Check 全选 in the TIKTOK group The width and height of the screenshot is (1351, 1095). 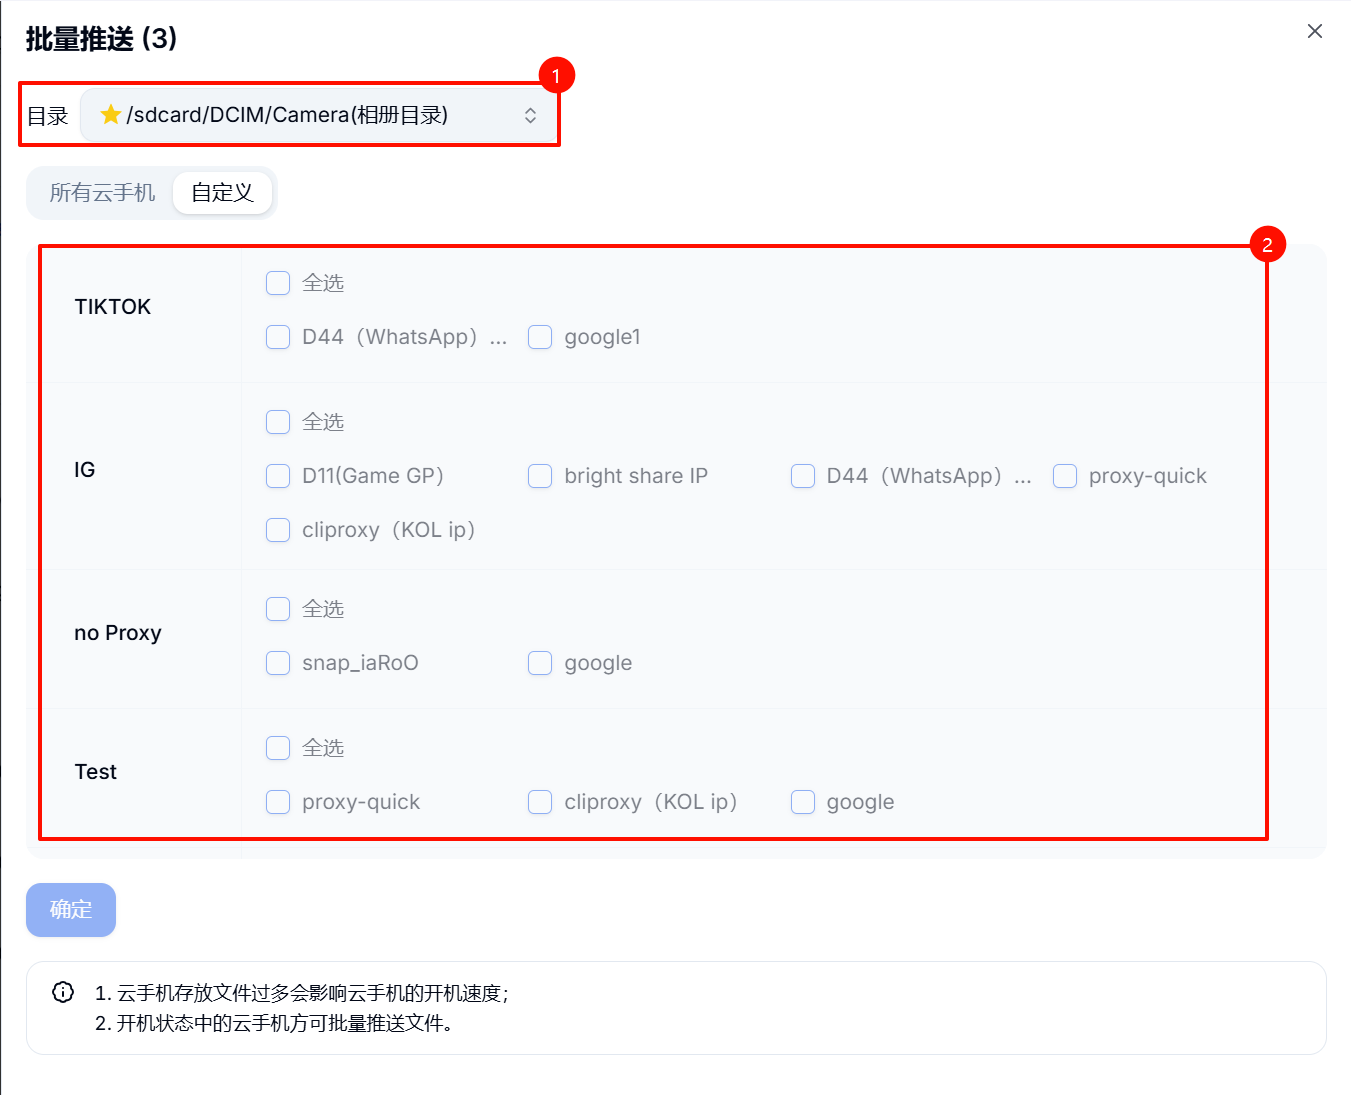[x=277, y=283]
